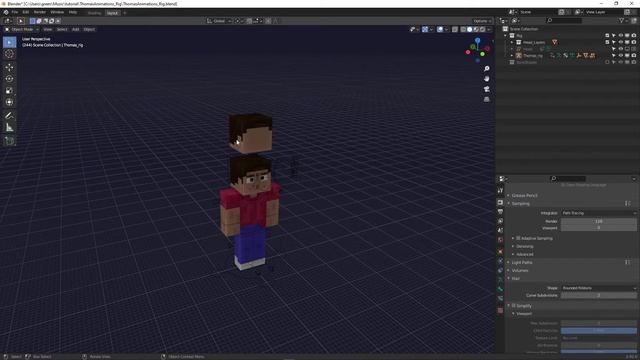
Task: Open the Global transform orientation dropdown
Action: (219, 21)
